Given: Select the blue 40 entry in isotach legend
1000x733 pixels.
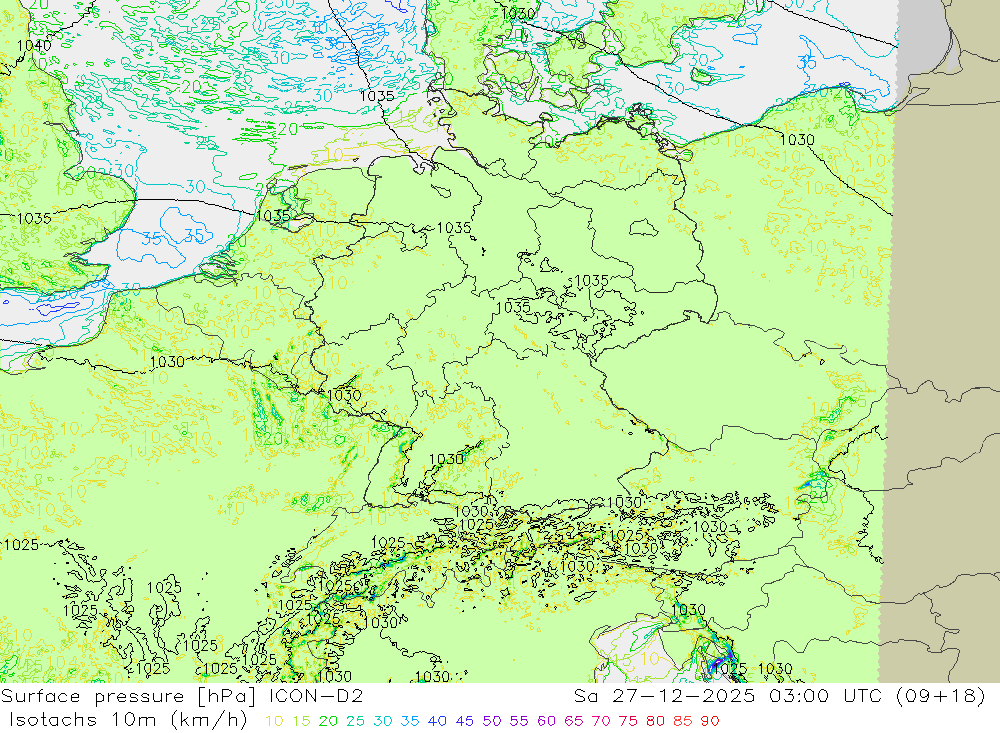Looking at the screenshot, I should [437, 722].
